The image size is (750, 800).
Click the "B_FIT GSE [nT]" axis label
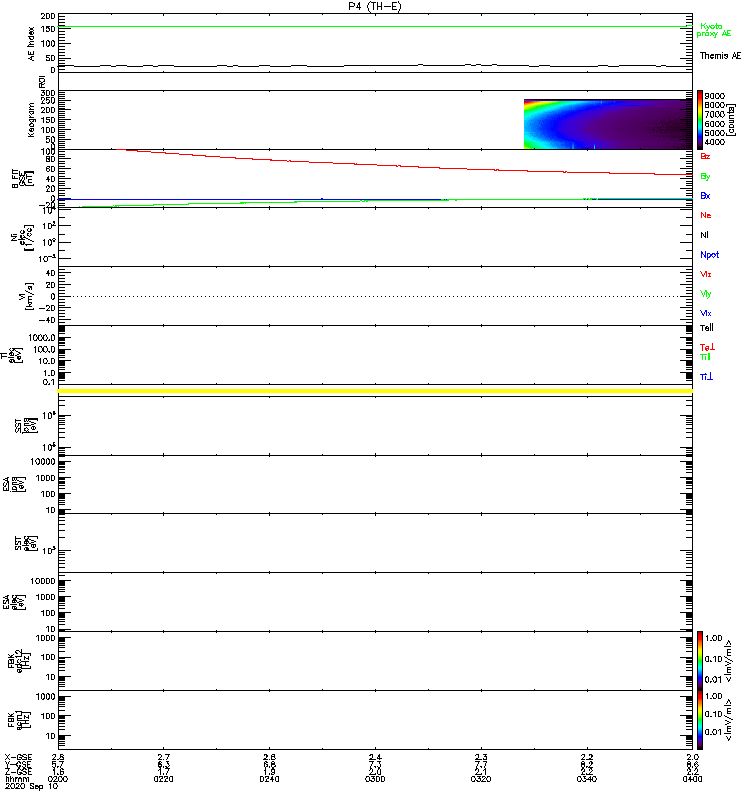[x=22, y=179]
